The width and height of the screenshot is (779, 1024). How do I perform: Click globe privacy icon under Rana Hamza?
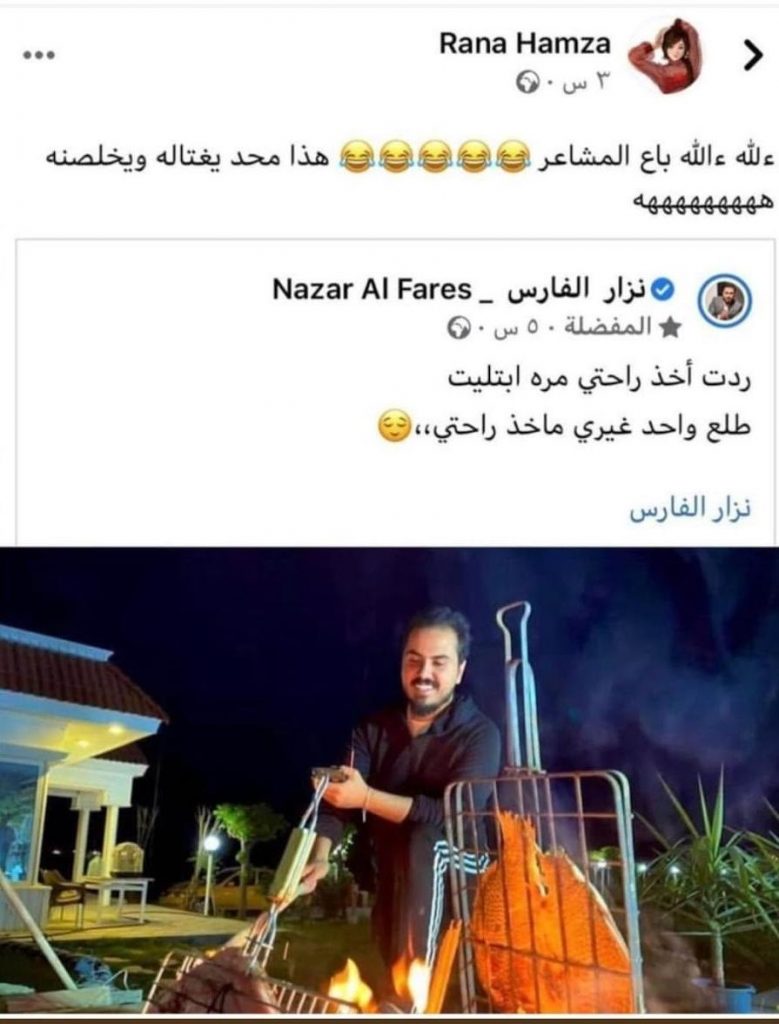526,84
